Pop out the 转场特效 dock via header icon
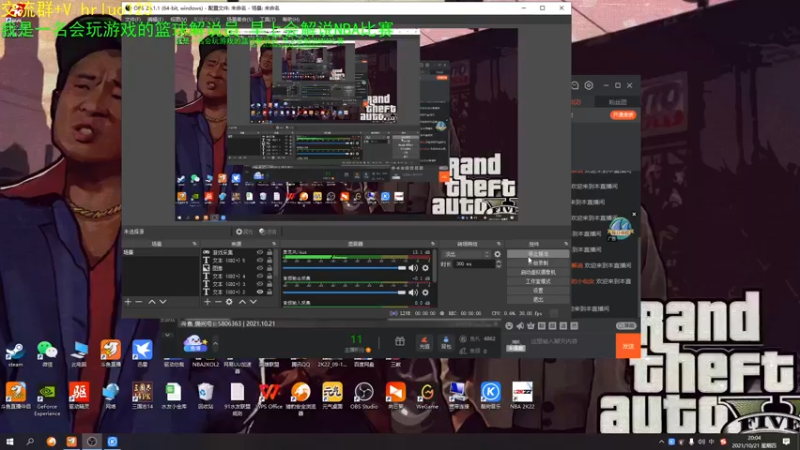The image size is (800, 450). [498, 244]
